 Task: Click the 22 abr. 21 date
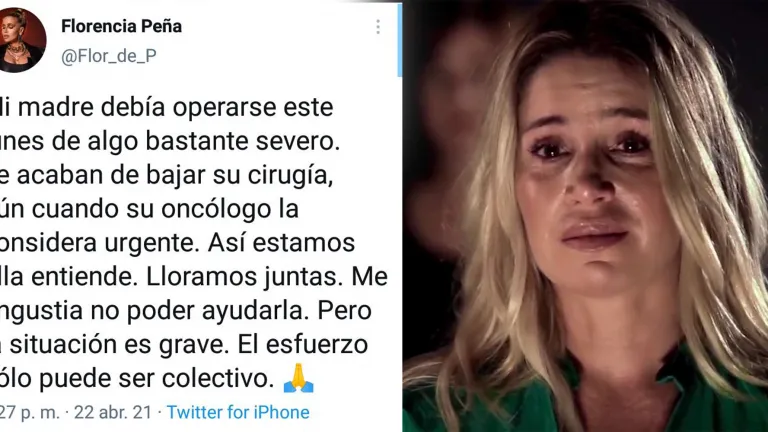113,412
